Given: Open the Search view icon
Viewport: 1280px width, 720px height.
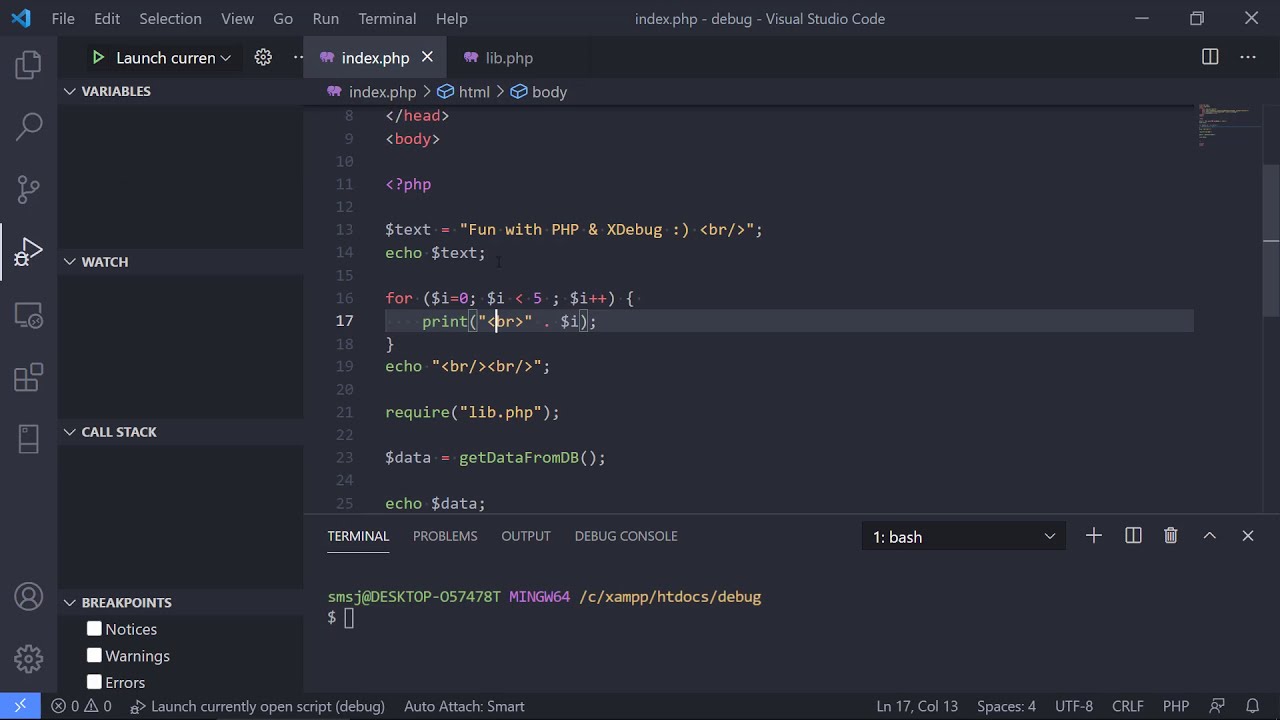Looking at the screenshot, I should pos(29,126).
